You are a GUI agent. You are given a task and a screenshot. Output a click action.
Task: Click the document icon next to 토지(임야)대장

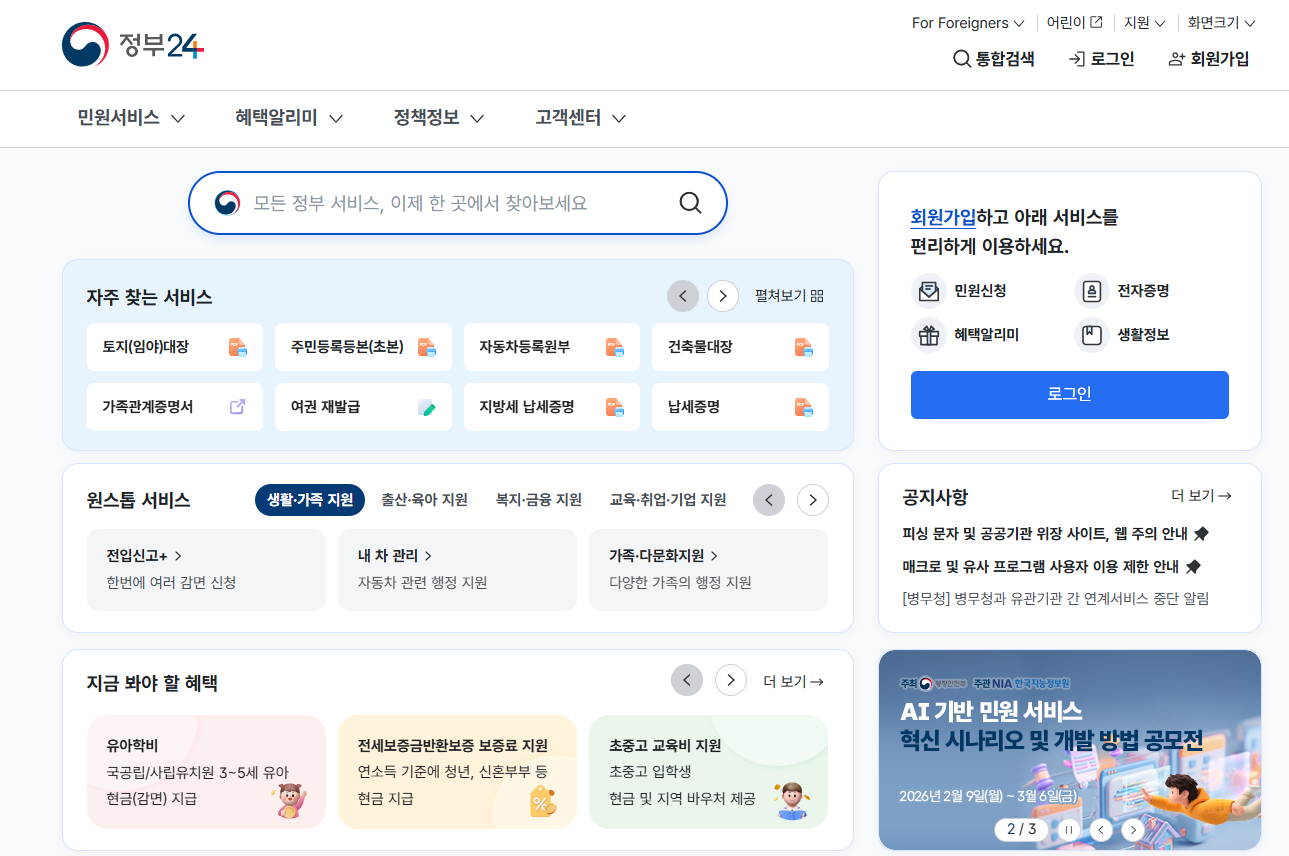click(238, 346)
